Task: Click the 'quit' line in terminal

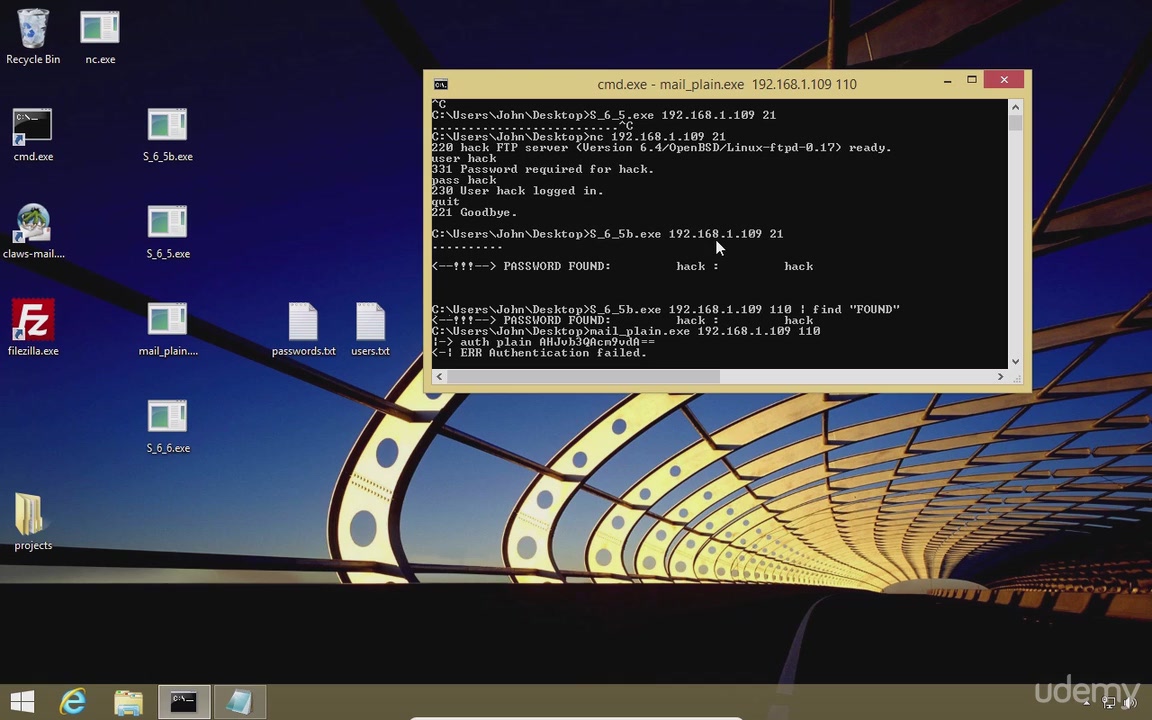Action: (446, 201)
